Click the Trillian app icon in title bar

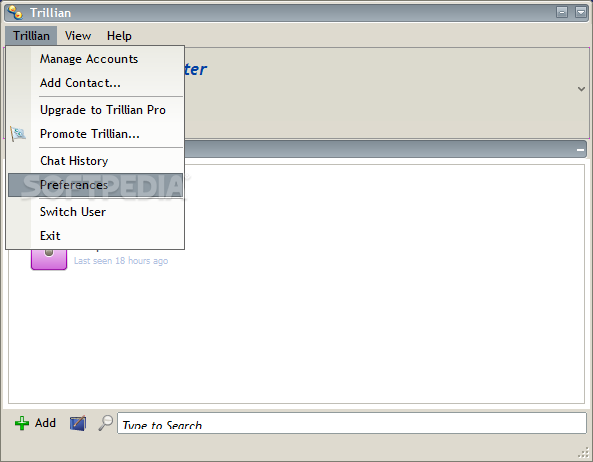15,12
